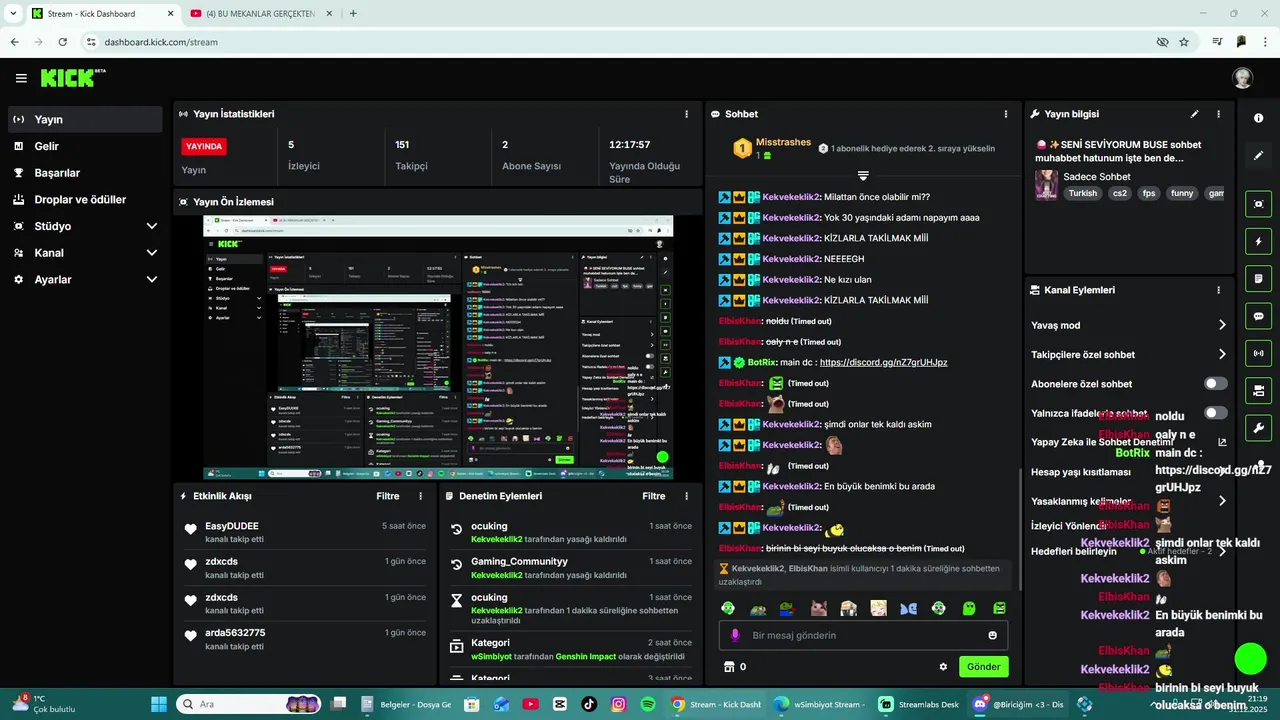Toggle the chat bubble panel icon

coord(1258,316)
